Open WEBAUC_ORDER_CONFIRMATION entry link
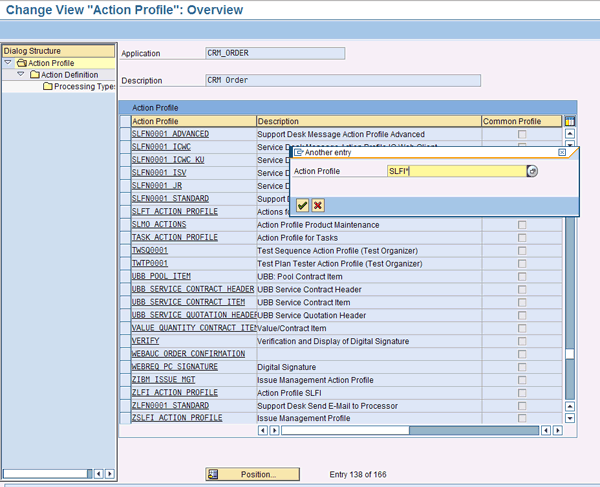Viewport: 600px width, 487px height. (x=188, y=354)
